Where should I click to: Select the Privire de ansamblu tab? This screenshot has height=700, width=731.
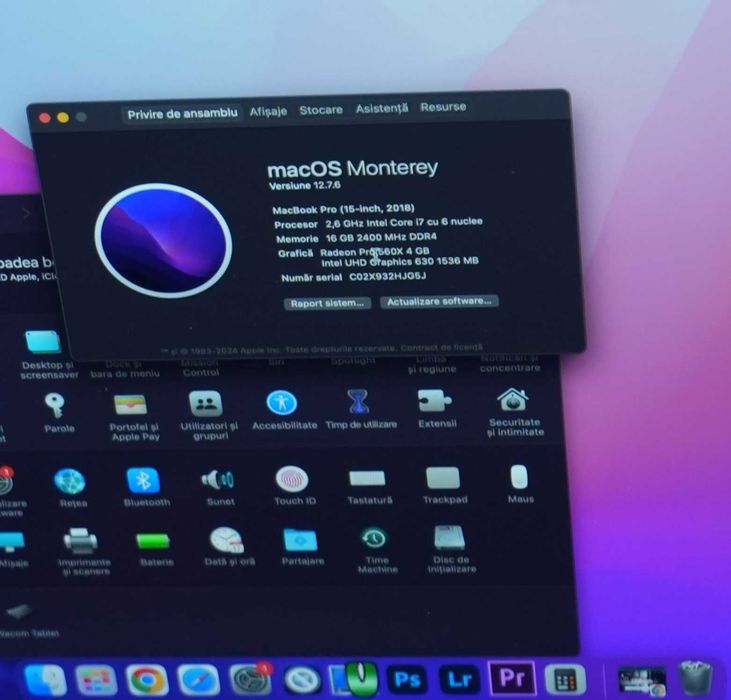click(x=182, y=114)
